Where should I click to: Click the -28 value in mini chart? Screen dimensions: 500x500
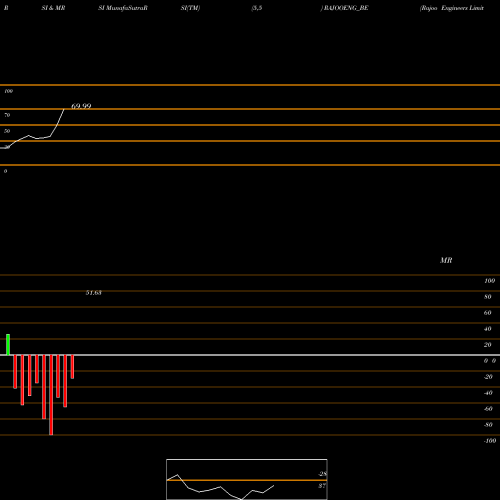pos(322,474)
